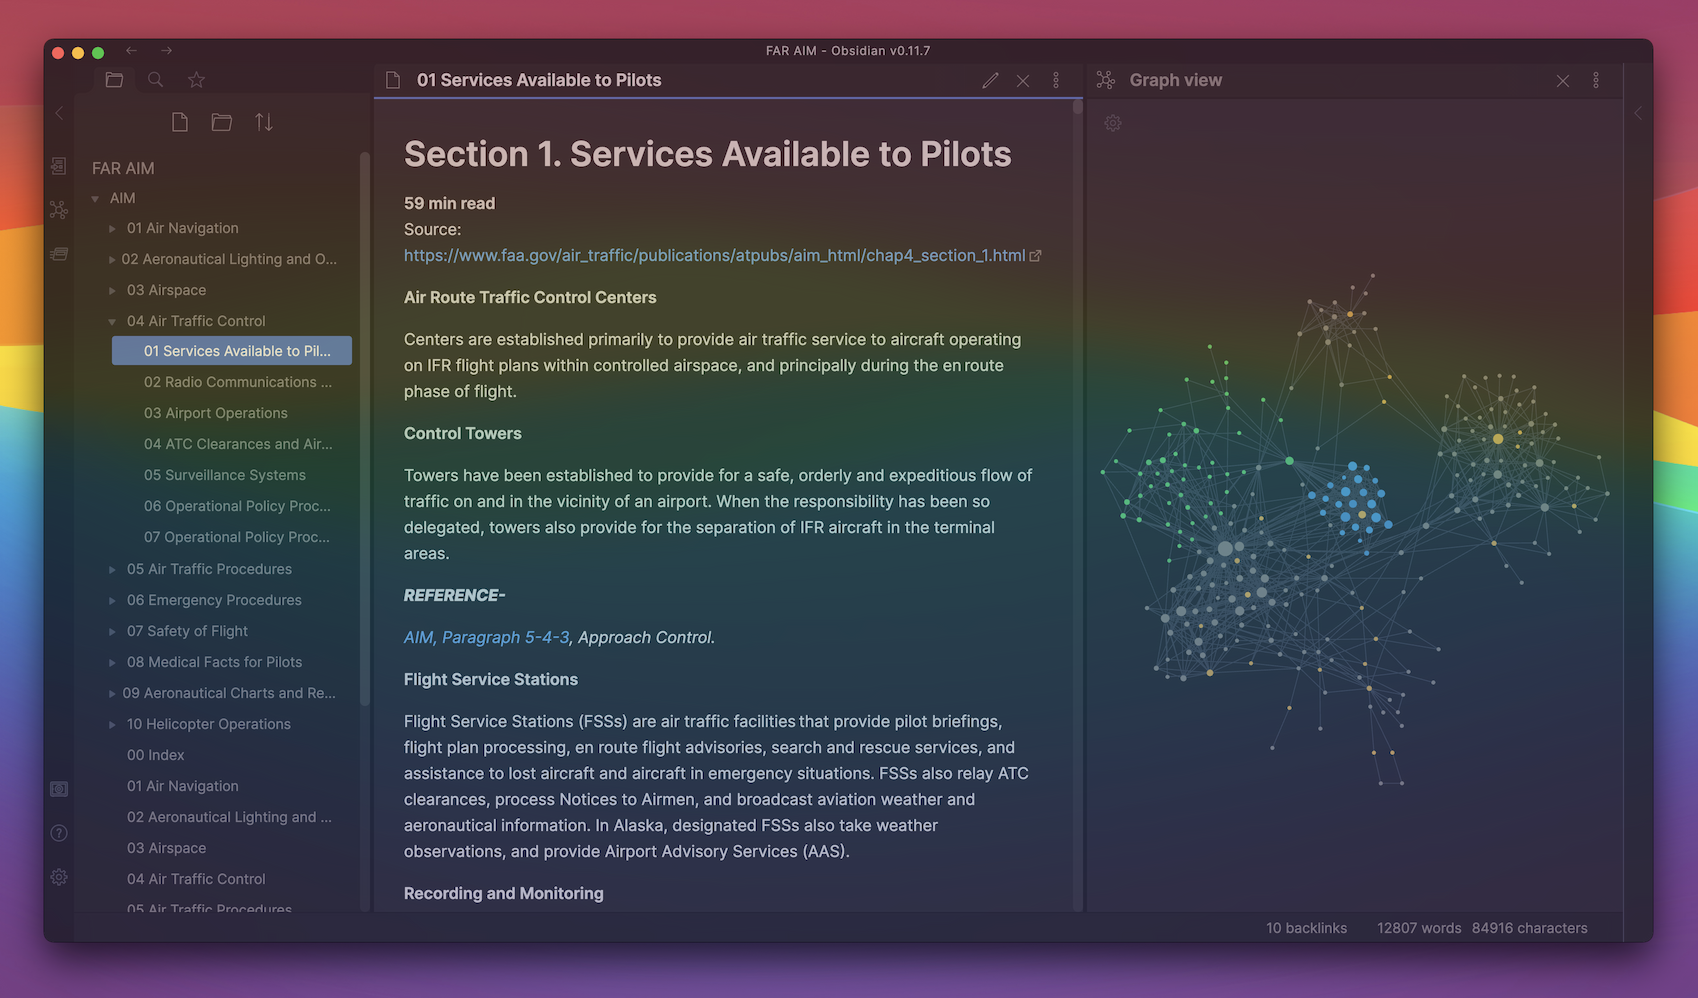Click the 01 Services Available to Pilots pane title
1698x998 pixels.
click(539, 80)
